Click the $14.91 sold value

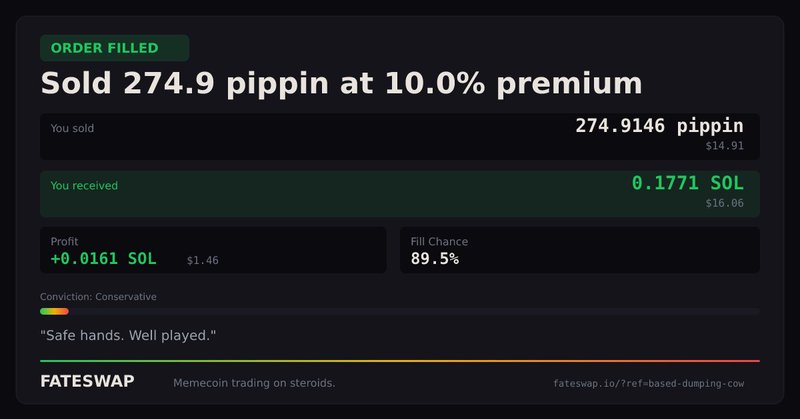(724, 146)
